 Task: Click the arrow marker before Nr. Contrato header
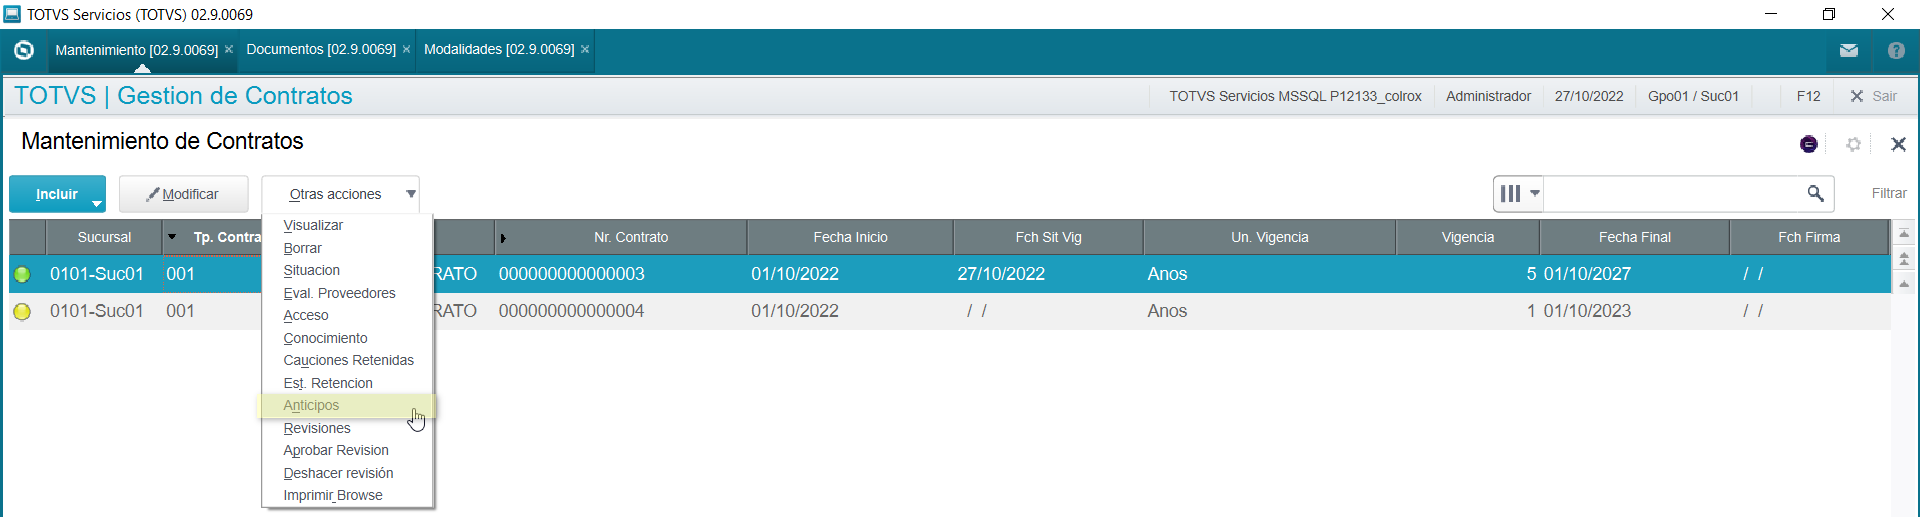click(x=503, y=238)
